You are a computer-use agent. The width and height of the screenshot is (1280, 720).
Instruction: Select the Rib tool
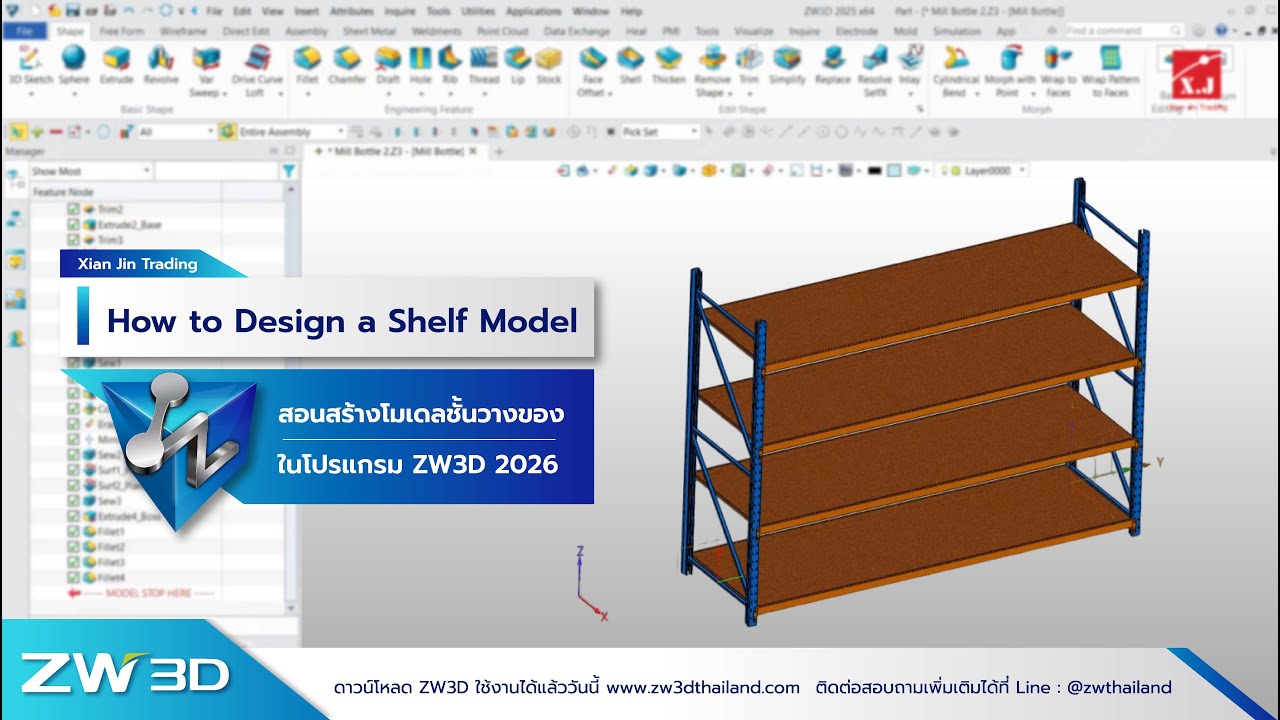[x=450, y=67]
